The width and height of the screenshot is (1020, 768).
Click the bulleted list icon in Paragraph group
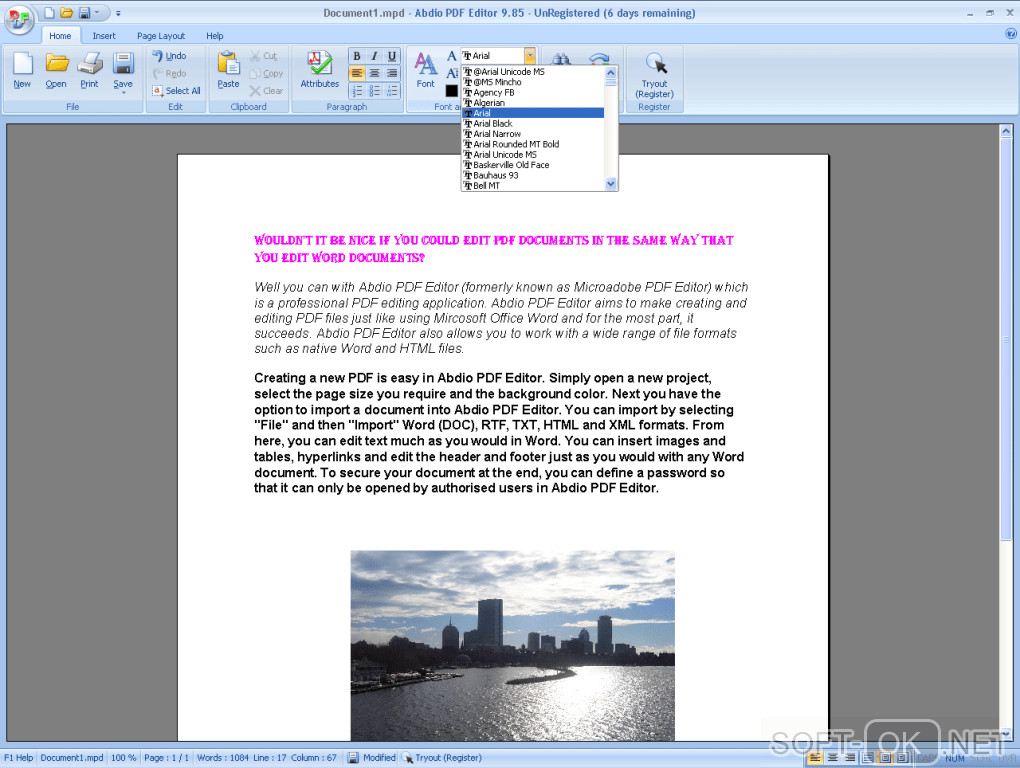pyautogui.click(x=374, y=91)
